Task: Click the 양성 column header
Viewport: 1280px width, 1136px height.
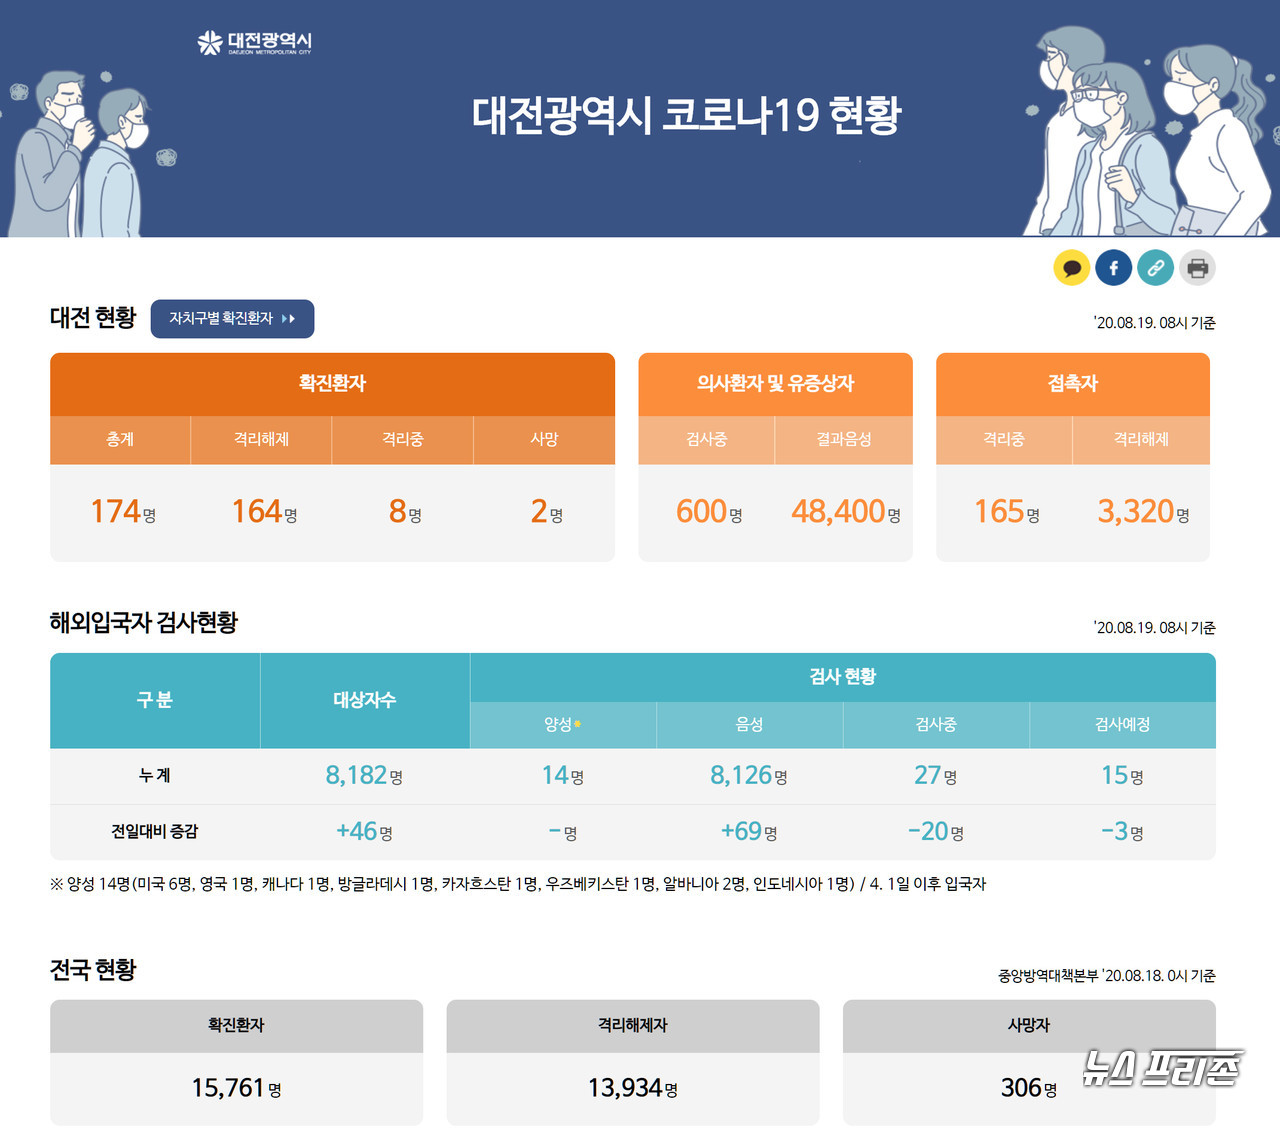Action: click(x=563, y=725)
